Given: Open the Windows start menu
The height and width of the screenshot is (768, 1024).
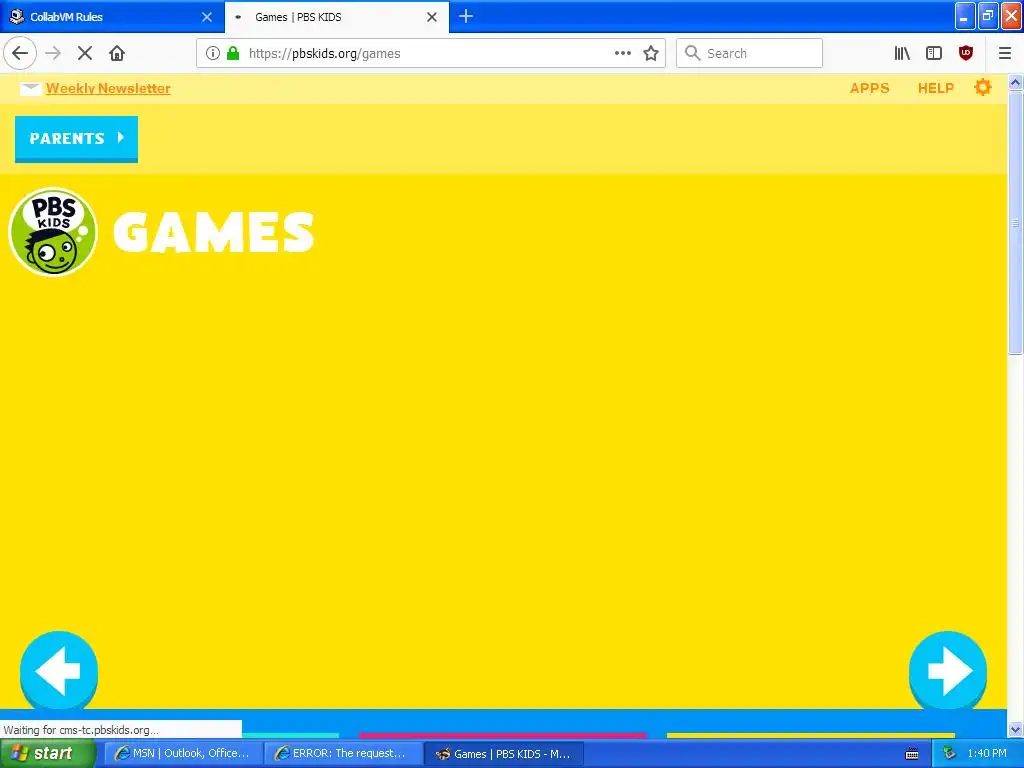Looking at the screenshot, I should click(x=48, y=753).
